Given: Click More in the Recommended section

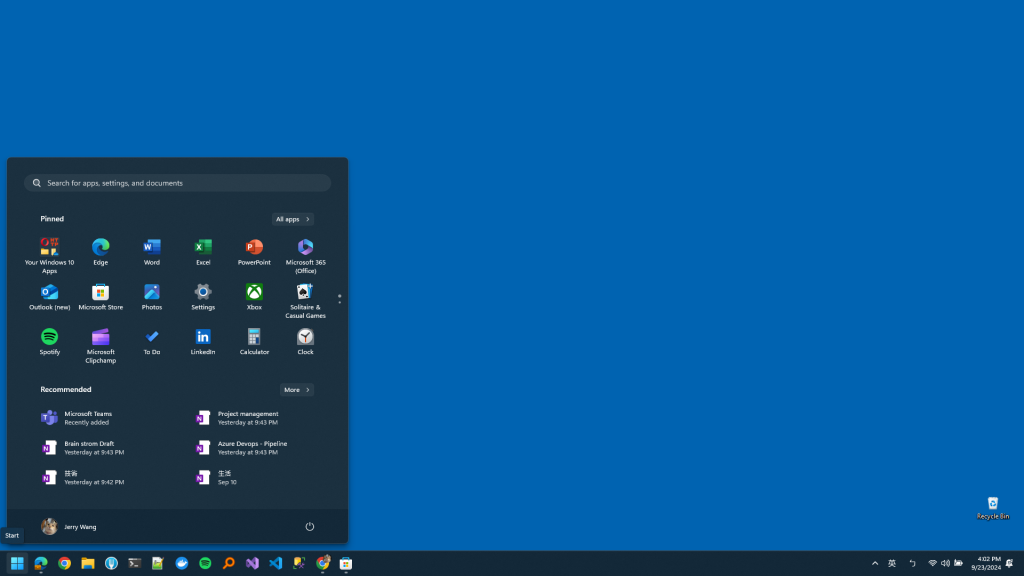Looking at the screenshot, I should (296, 389).
